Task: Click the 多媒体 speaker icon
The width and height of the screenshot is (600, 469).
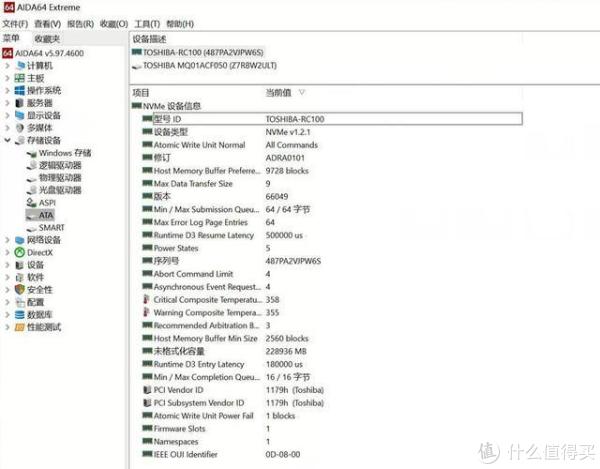Action: [x=20, y=128]
